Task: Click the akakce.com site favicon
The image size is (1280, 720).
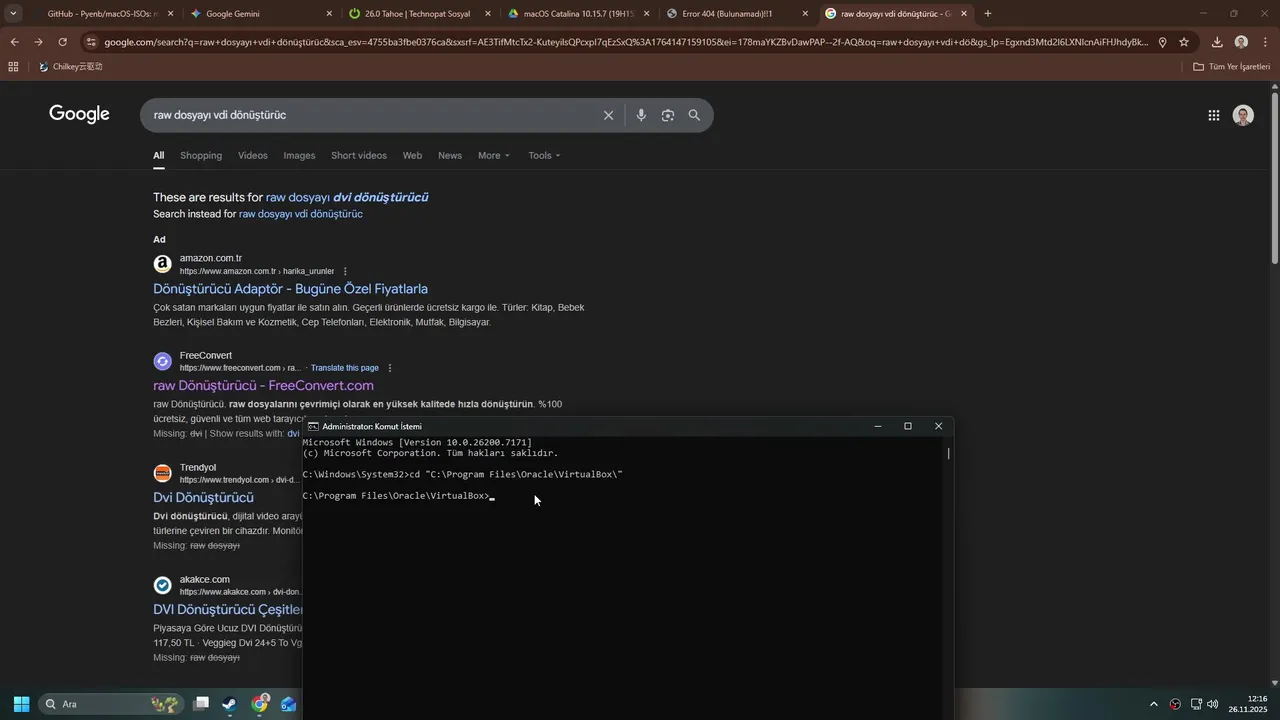Action: (162, 585)
